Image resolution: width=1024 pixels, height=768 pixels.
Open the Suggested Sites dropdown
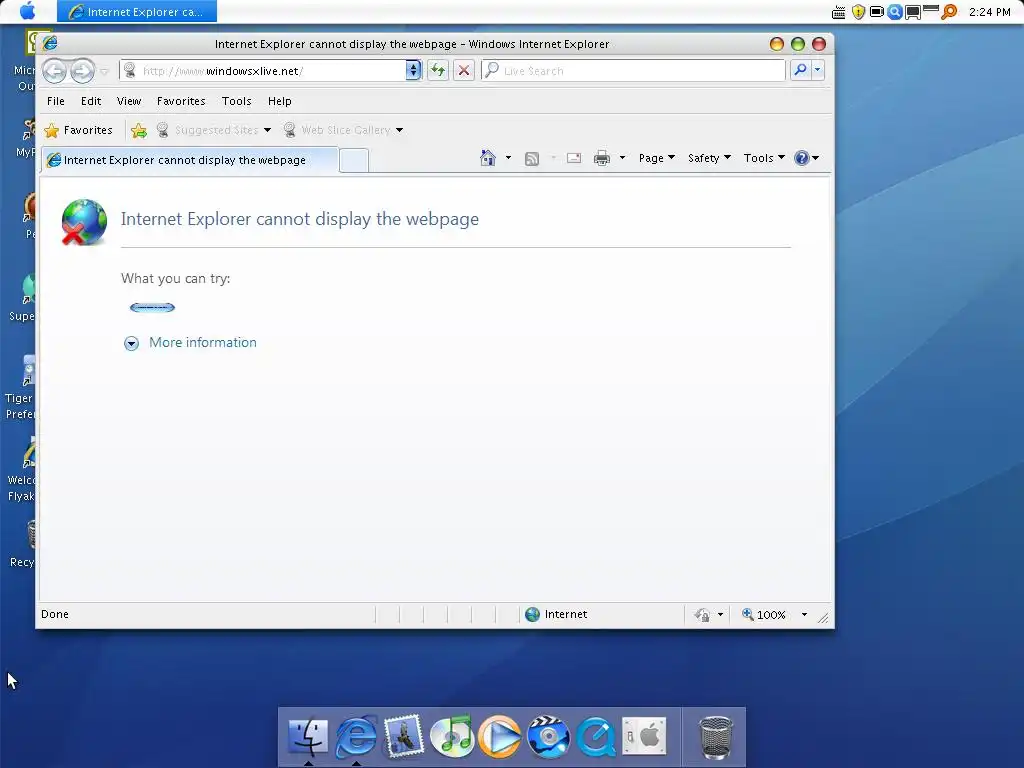[267, 130]
